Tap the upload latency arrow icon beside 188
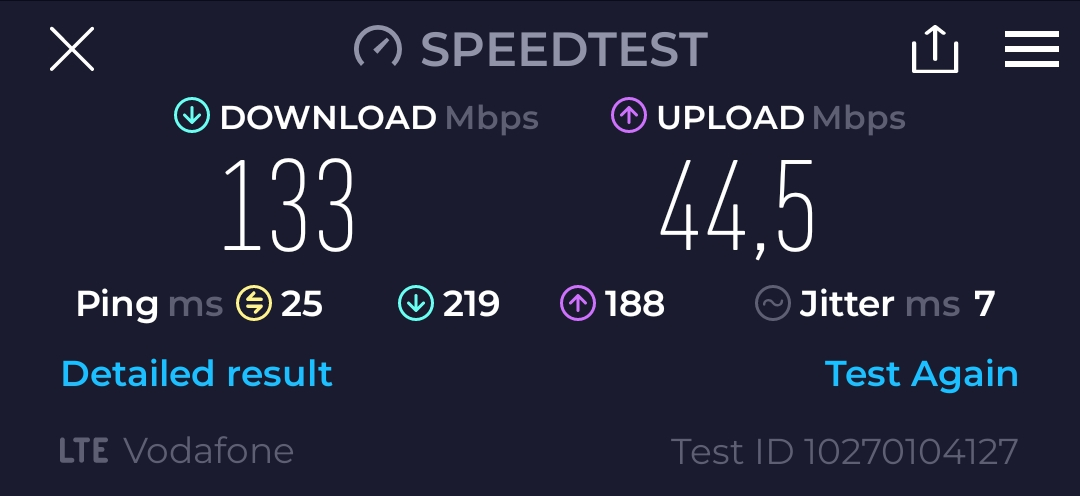 click(x=577, y=304)
